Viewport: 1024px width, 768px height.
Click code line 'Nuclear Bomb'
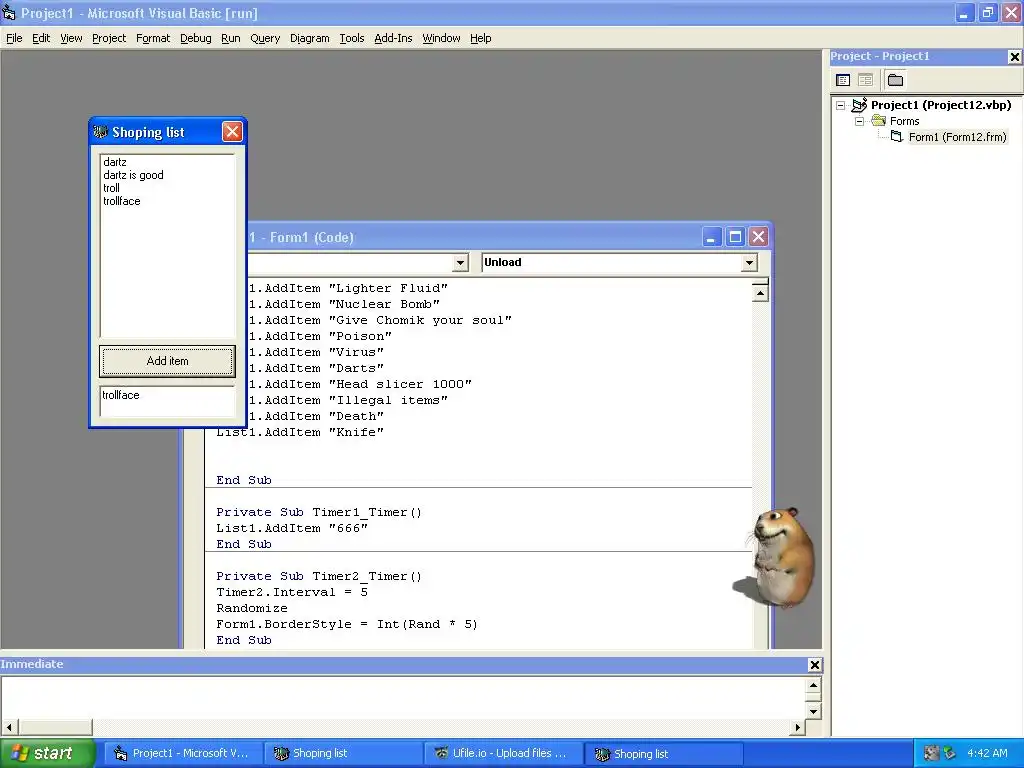[344, 304]
